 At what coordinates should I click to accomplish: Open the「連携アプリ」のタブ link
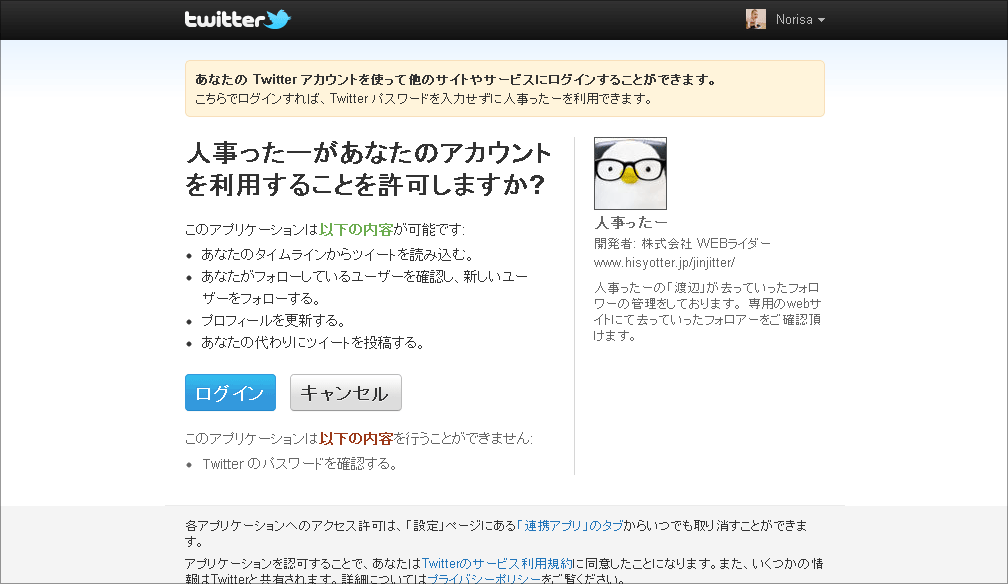click(x=570, y=525)
